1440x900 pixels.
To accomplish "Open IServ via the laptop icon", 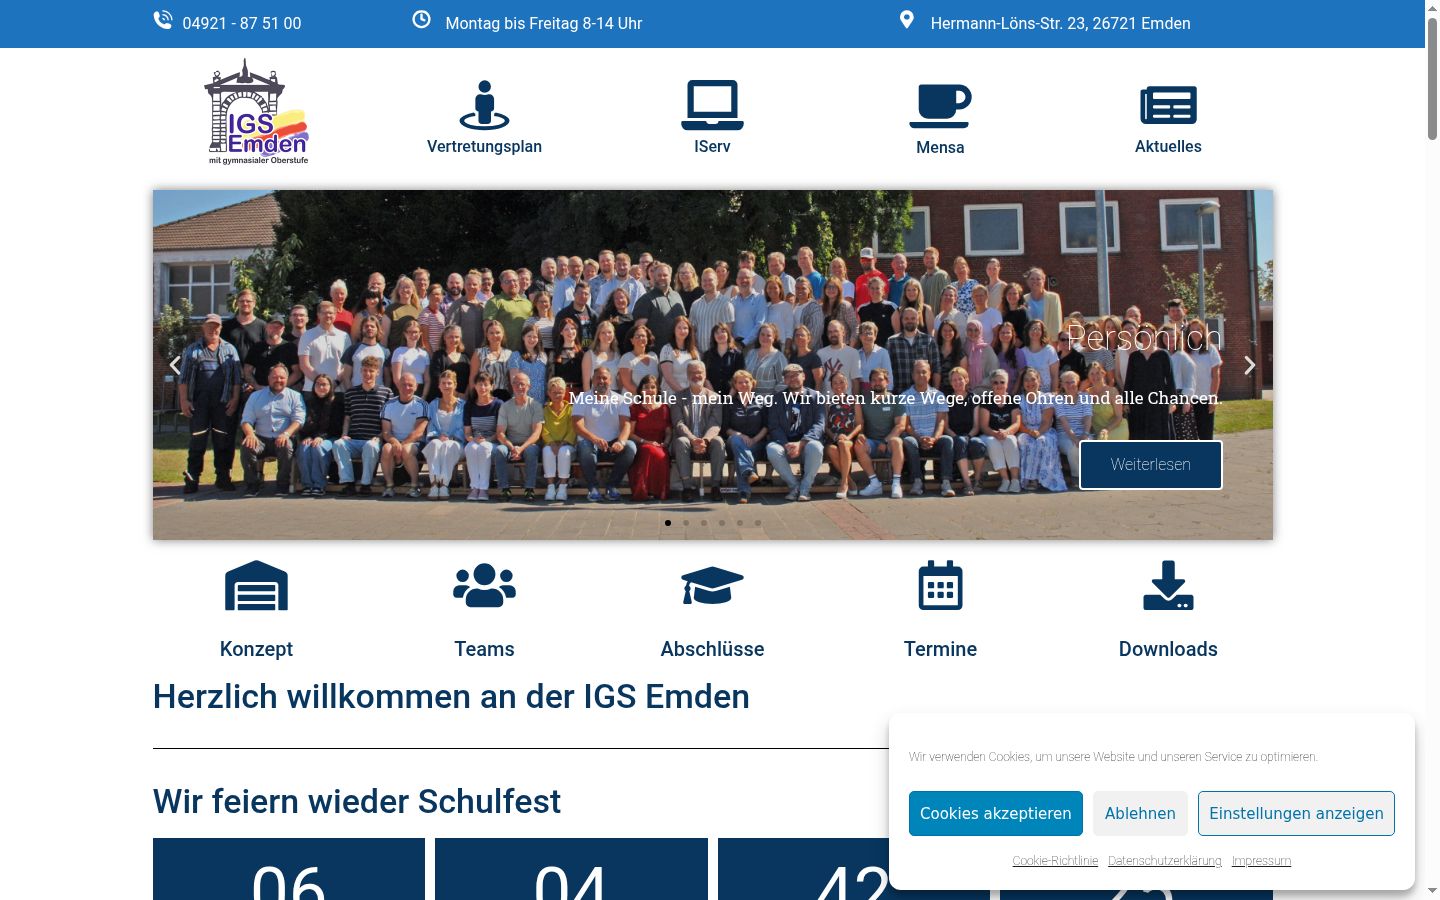I will click(712, 105).
